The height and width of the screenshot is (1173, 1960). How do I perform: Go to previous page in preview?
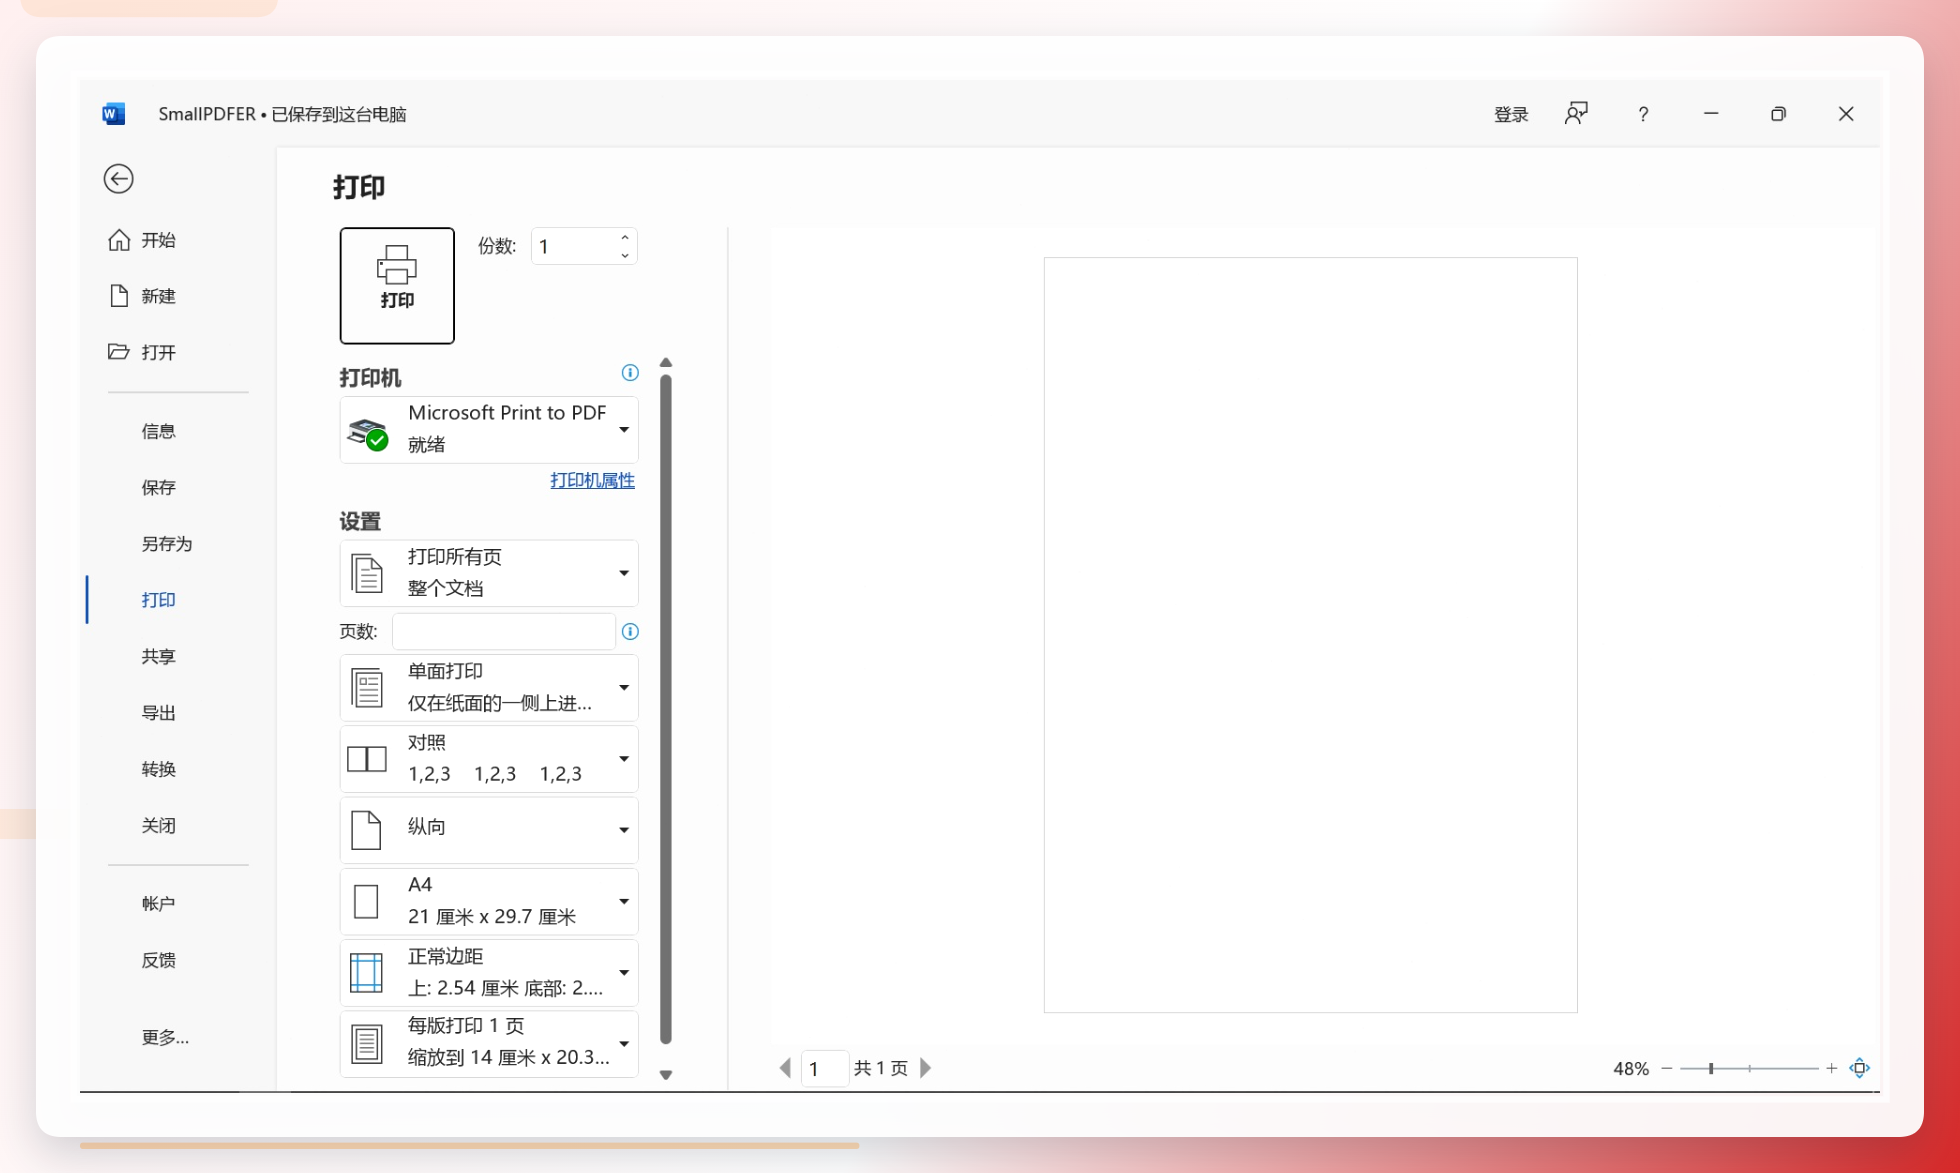click(785, 1068)
